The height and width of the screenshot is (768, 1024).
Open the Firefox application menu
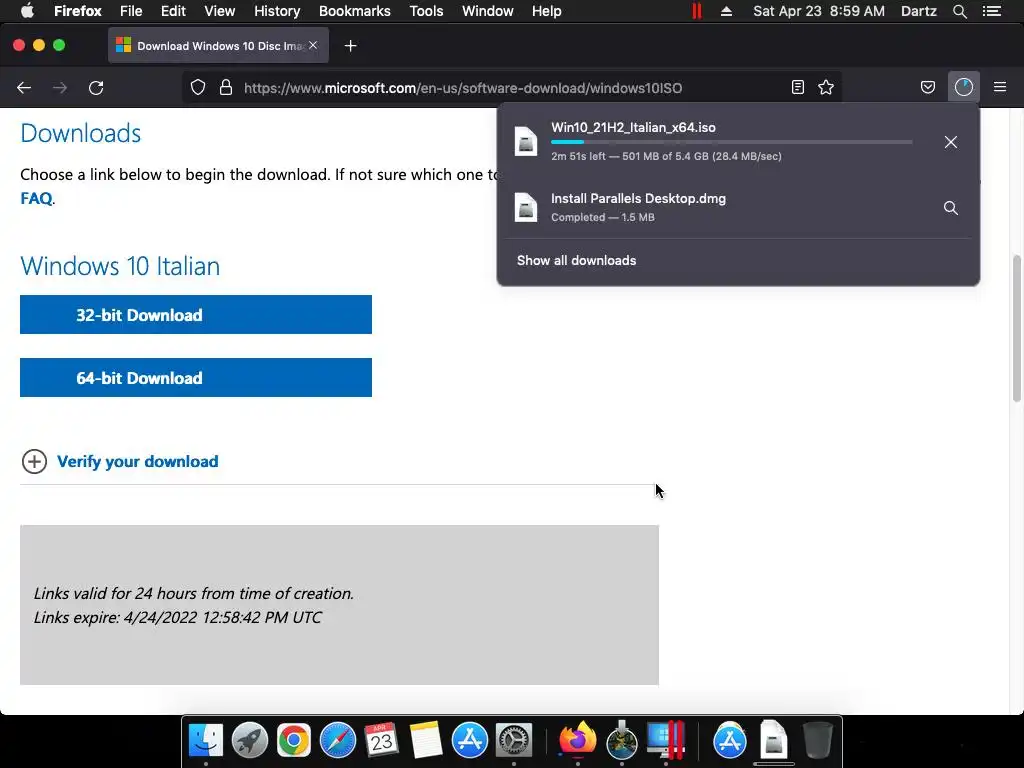[78, 11]
